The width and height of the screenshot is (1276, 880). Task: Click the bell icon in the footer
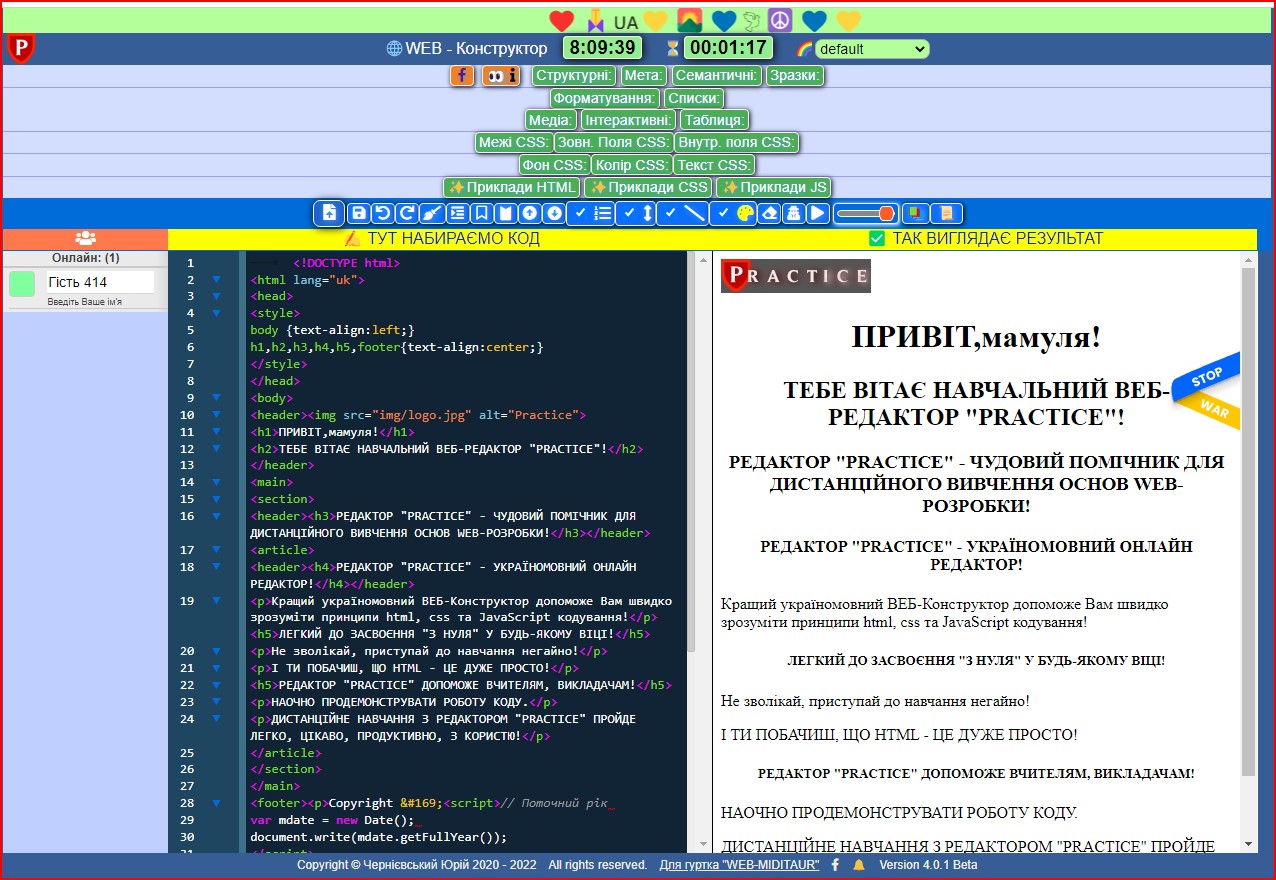(858, 865)
